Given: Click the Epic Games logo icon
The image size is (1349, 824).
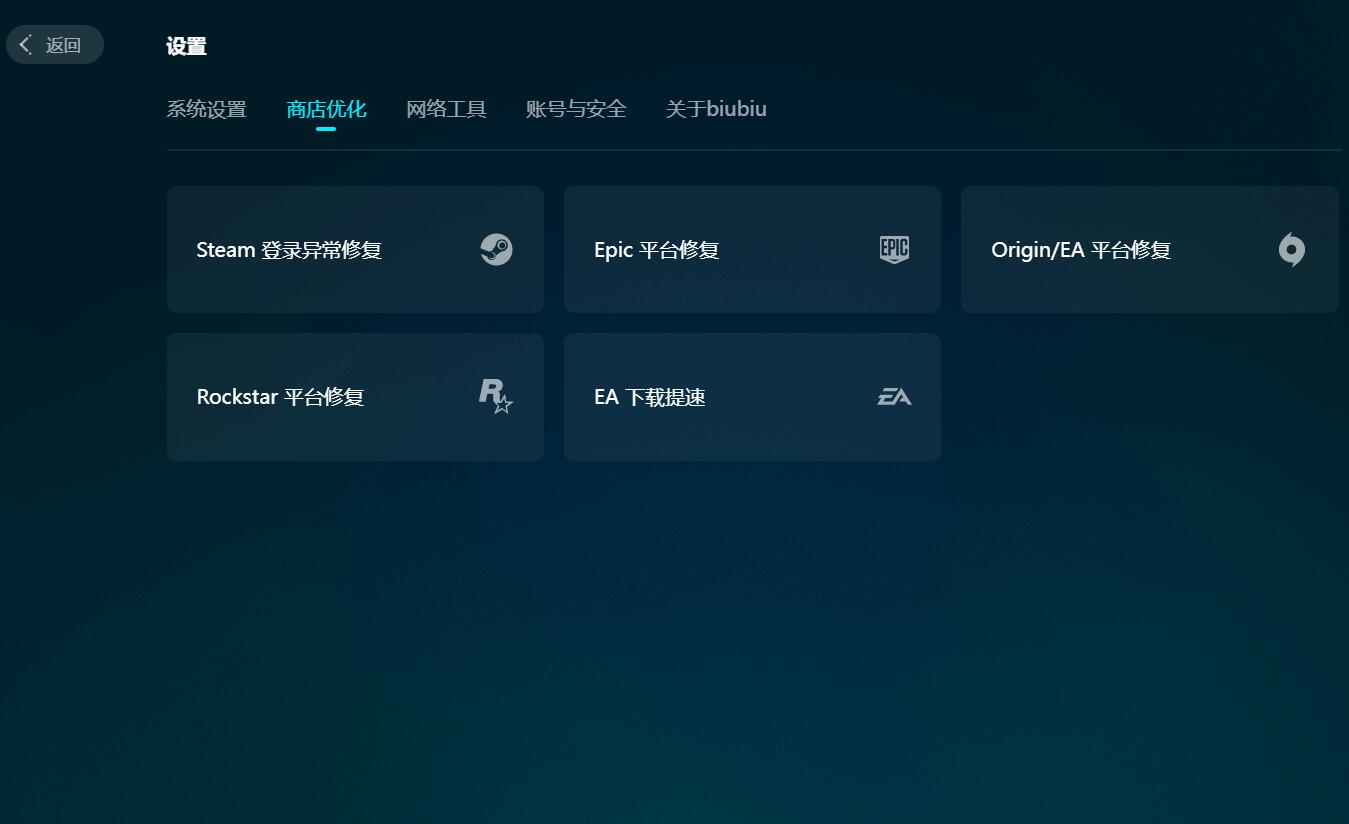Looking at the screenshot, I should [x=894, y=249].
